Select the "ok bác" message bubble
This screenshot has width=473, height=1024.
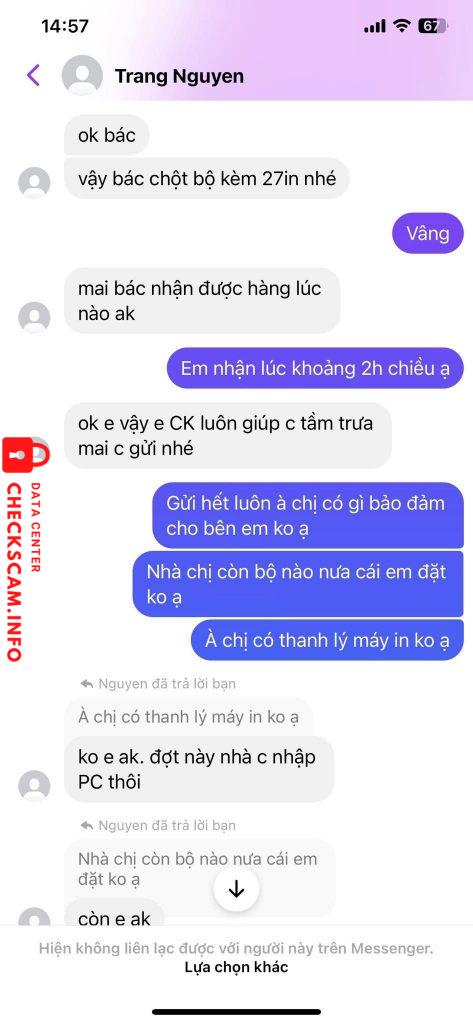point(107,135)
